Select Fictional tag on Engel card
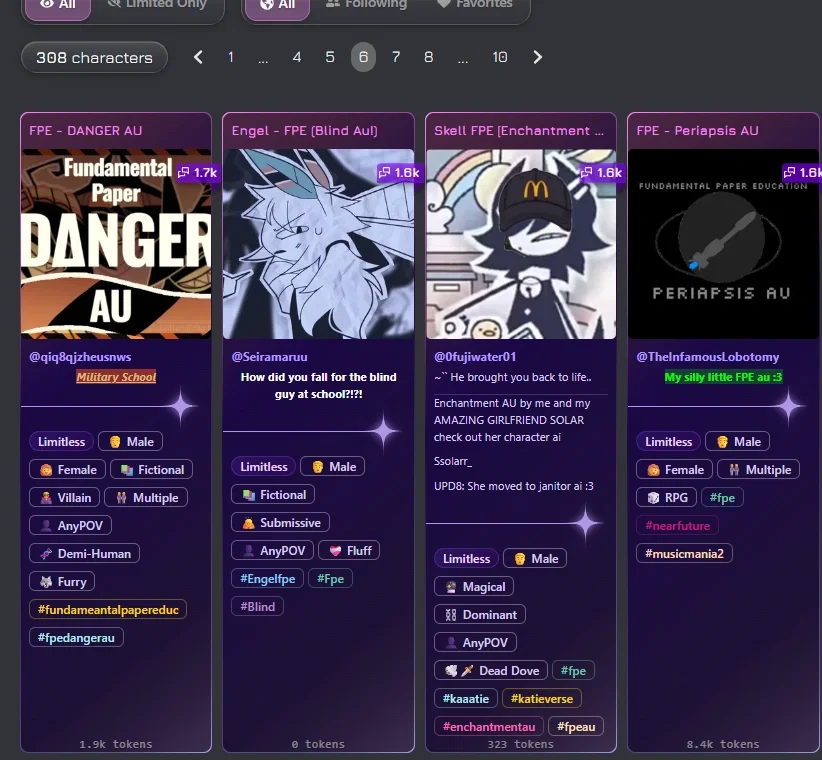The height and width of the screenshot is (760, 822). click(x=273, y=495)
